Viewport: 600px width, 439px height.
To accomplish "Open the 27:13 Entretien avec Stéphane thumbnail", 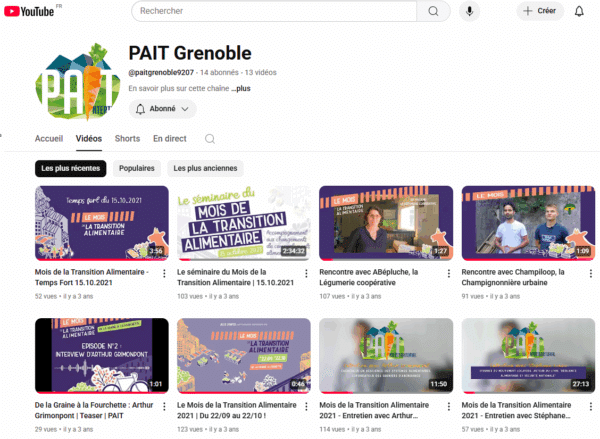I will click(x=528, y=356).
